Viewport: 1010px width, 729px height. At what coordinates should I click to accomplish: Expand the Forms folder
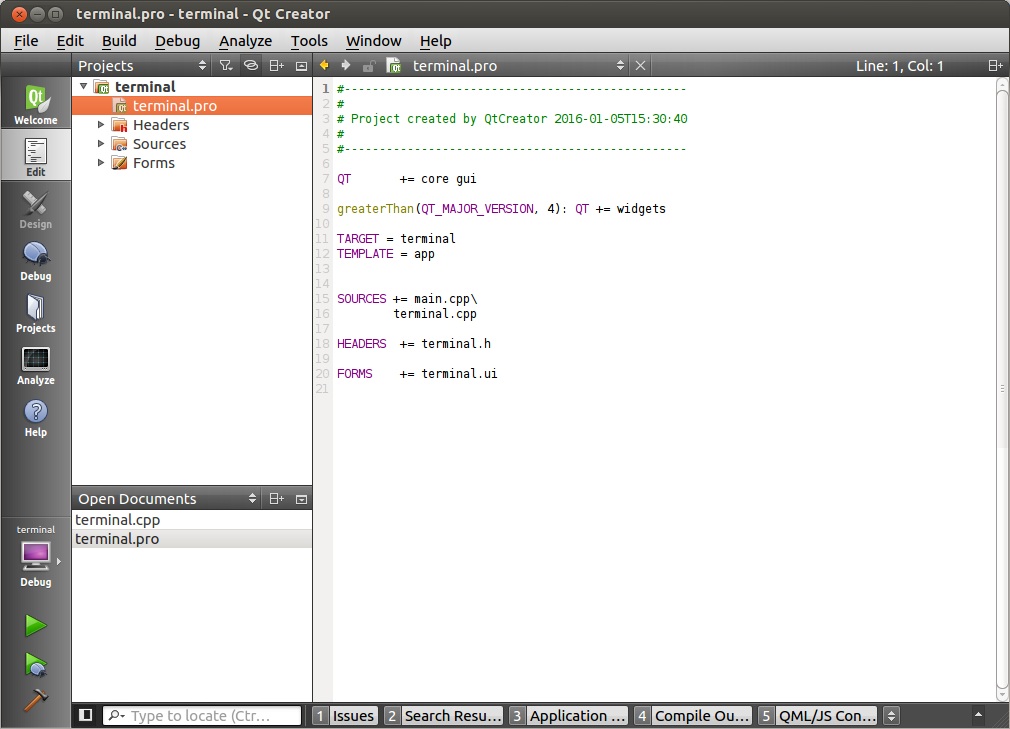(100, 162)
